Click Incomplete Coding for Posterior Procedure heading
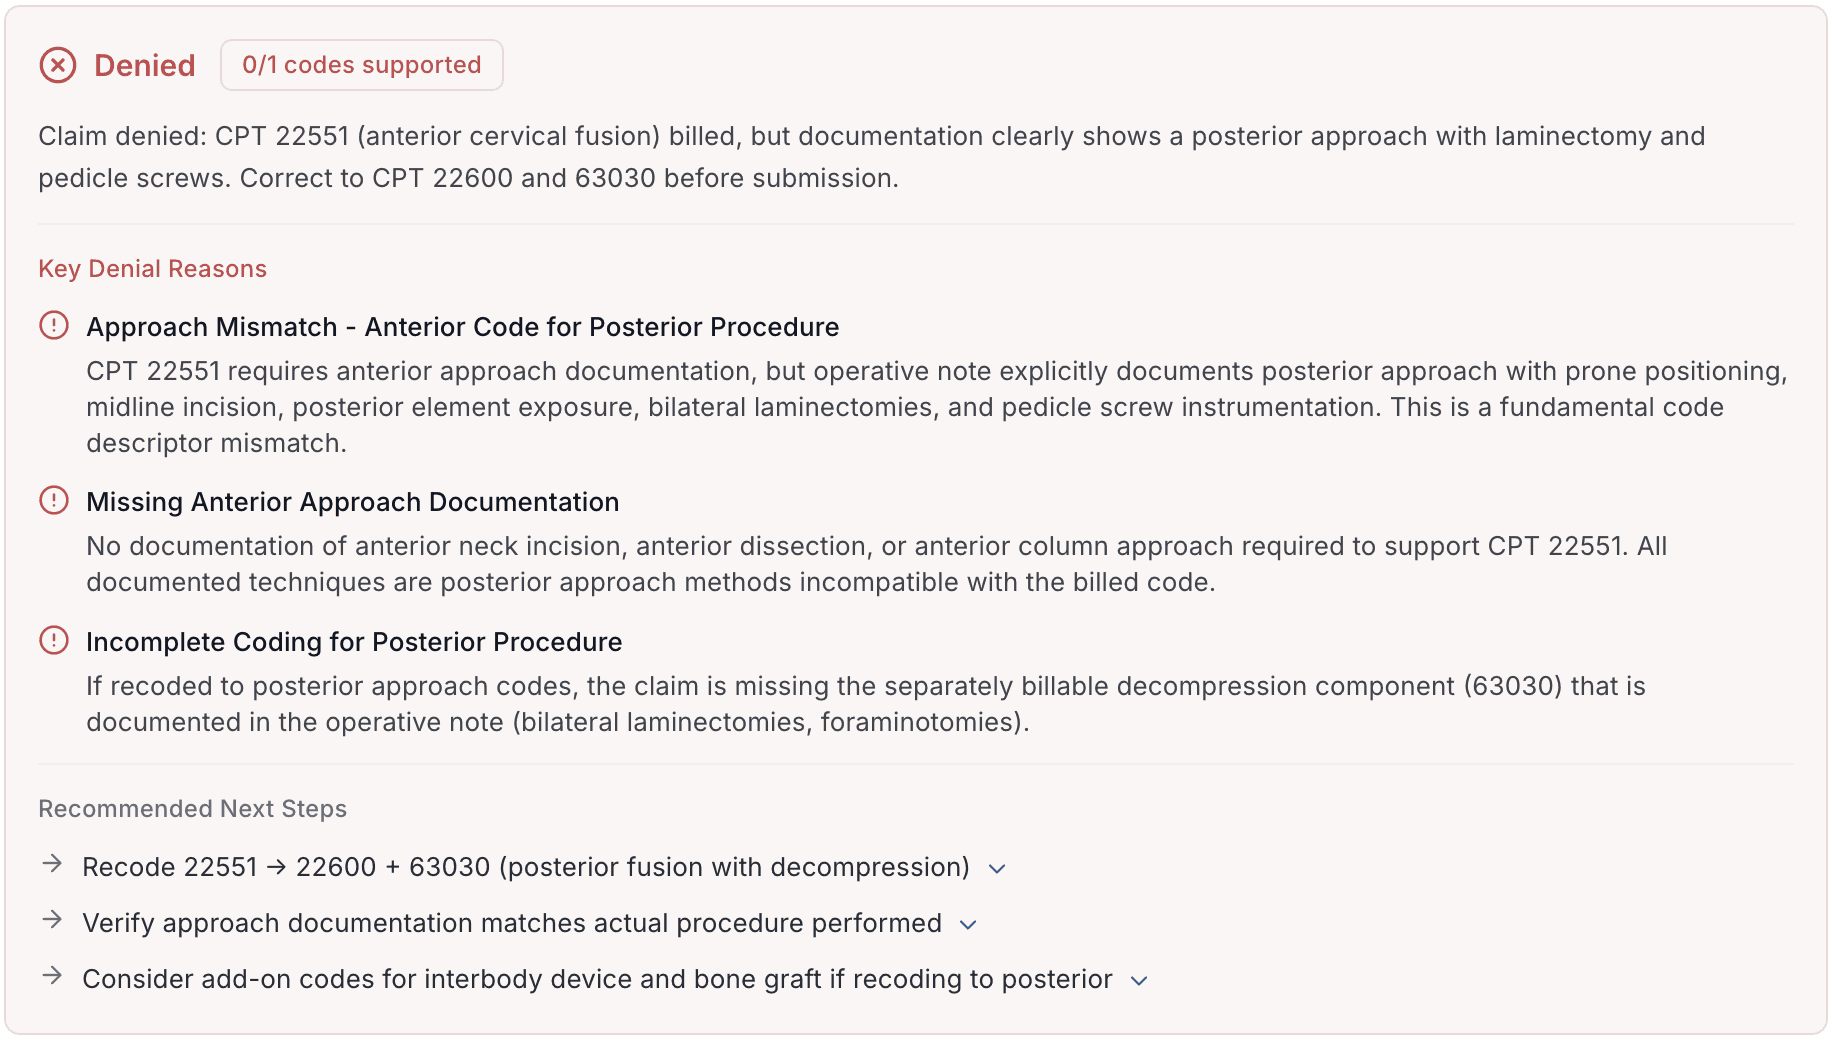The width and height of the screenshot is (1832, 1040). (354, 642)
